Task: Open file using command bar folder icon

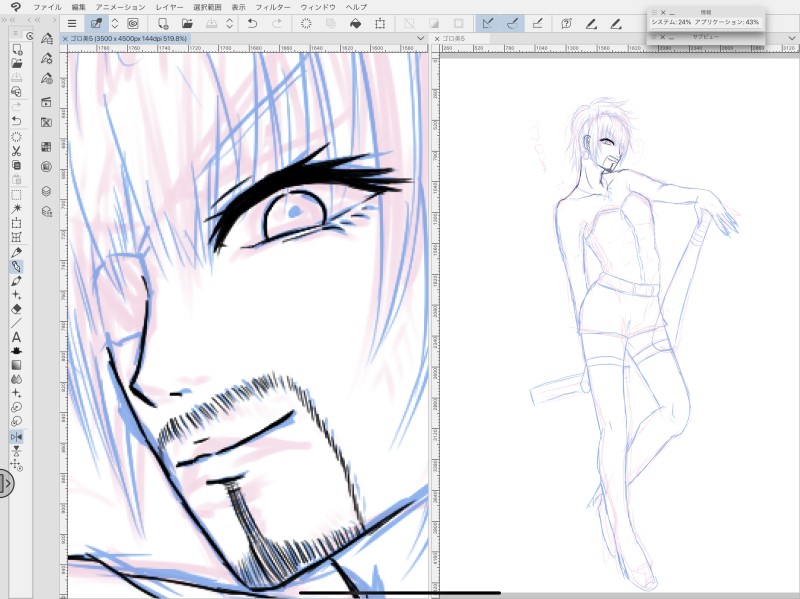Action: 187,23
